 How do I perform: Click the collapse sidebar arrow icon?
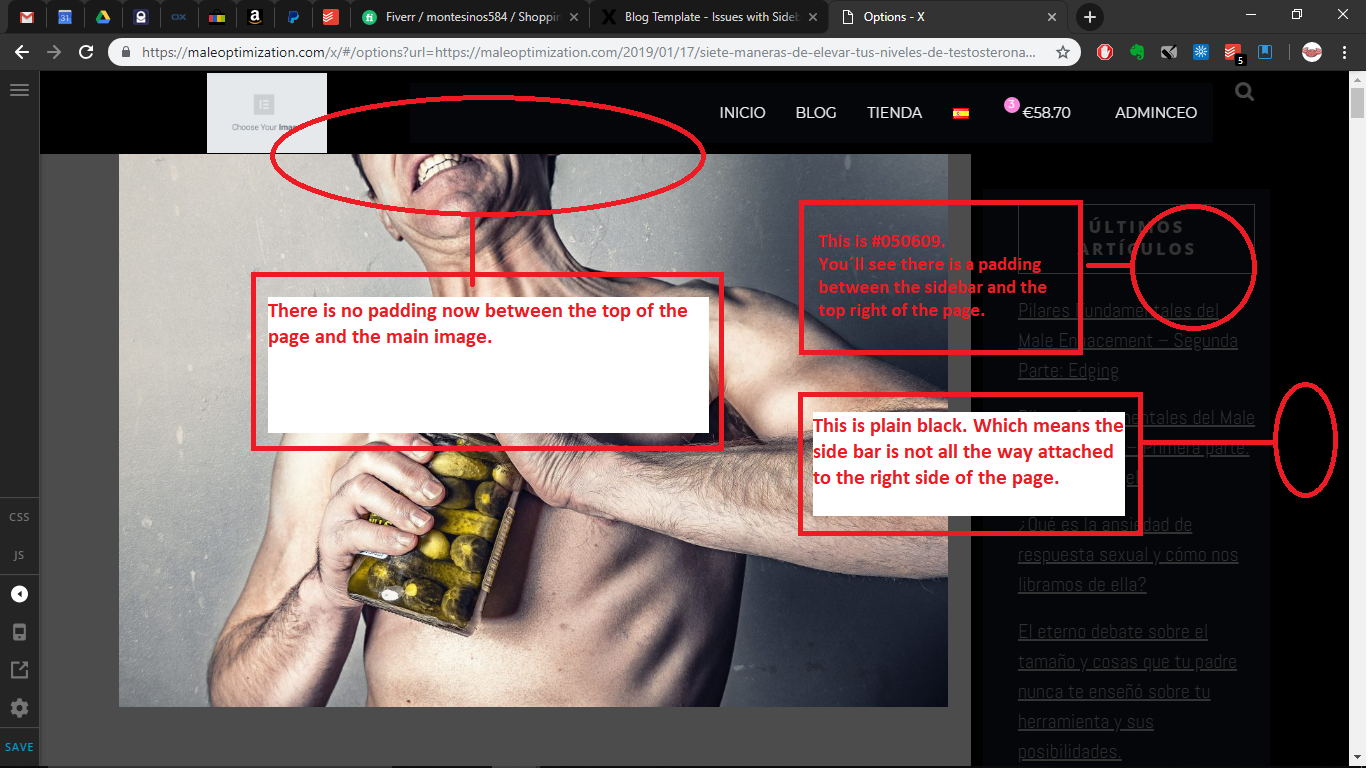click(19, 594)
